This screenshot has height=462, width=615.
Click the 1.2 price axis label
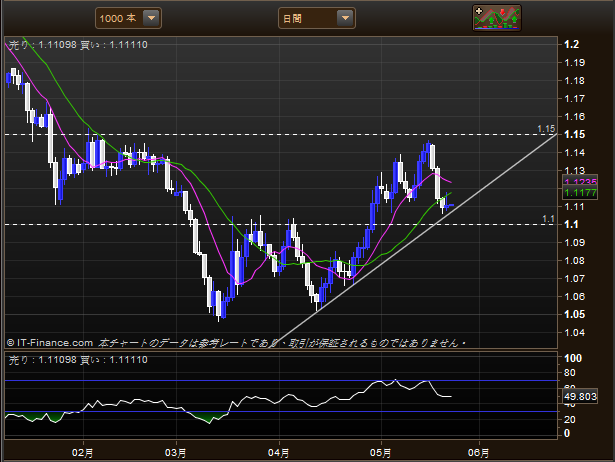(571, 44)
